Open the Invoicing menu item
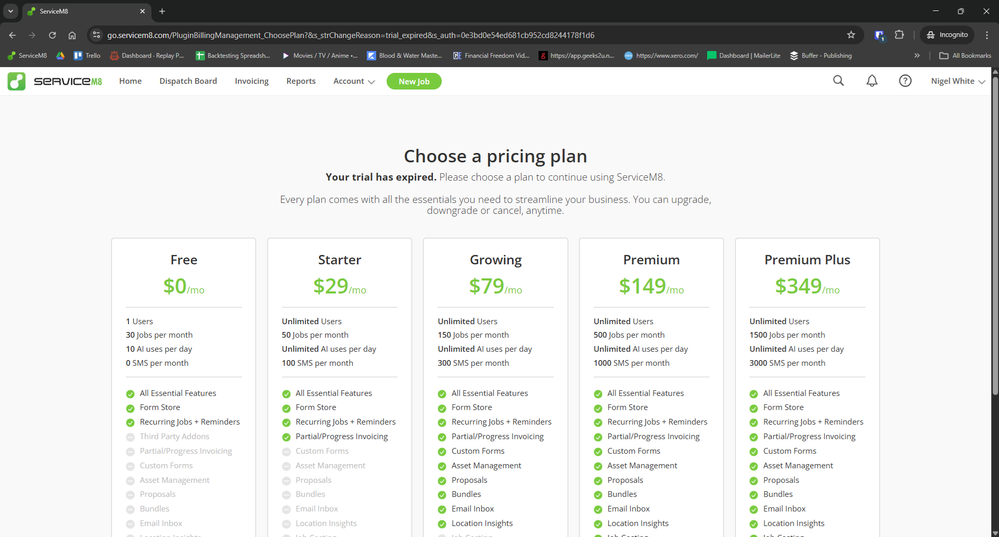 pos(252,82)
